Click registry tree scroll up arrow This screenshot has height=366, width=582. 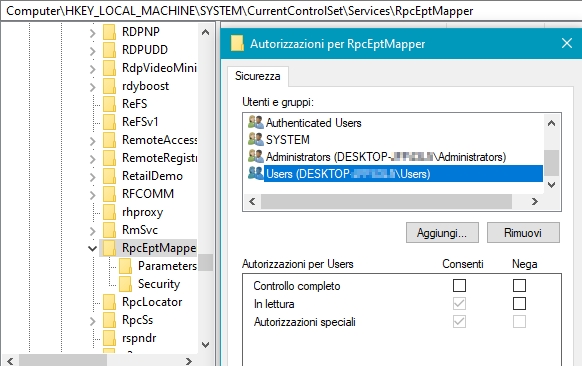205,32
